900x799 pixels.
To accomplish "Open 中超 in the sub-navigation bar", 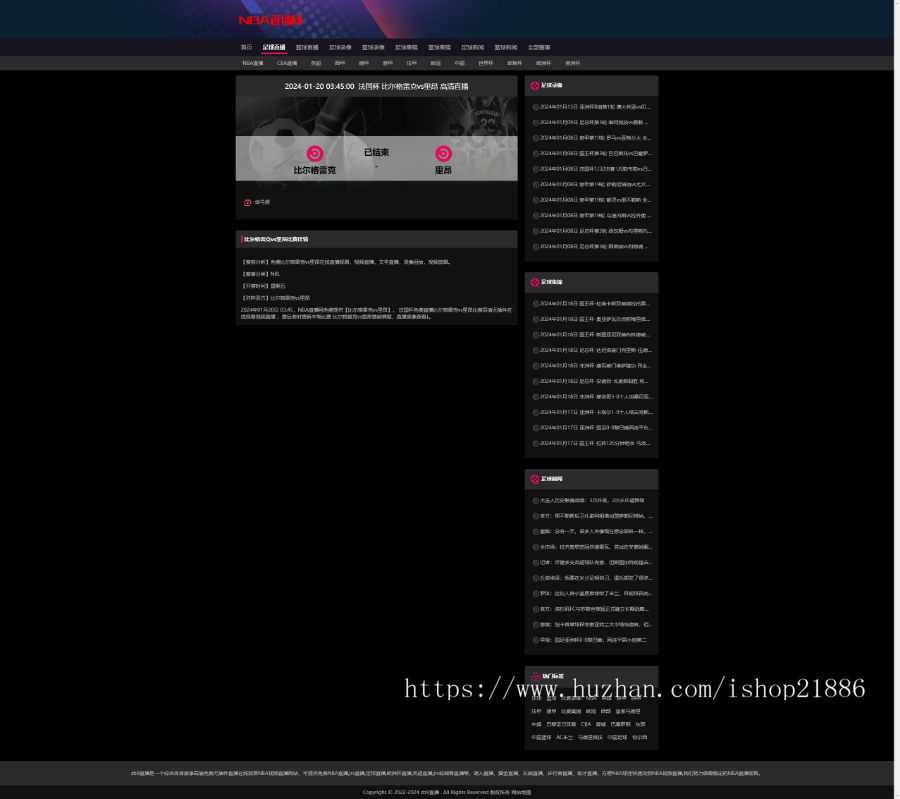I will pyautogui.click(x=460, y=63).
